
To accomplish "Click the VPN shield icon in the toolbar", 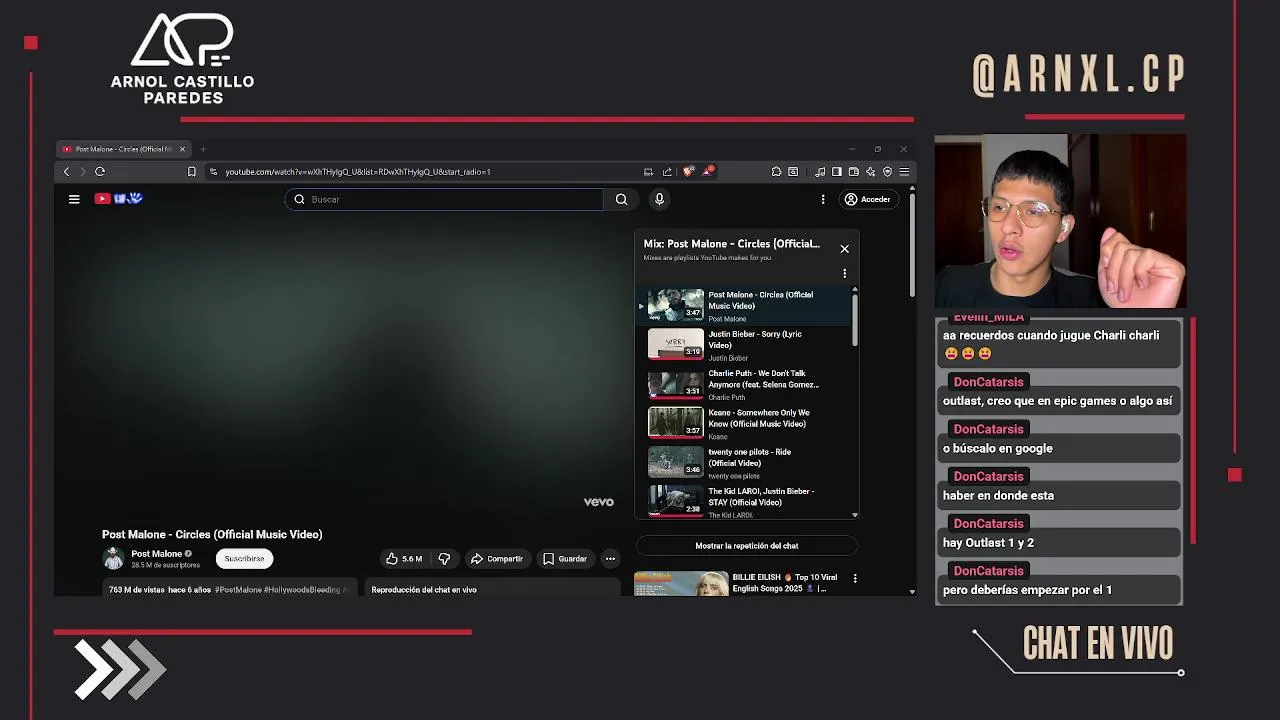I will [887, 172].
